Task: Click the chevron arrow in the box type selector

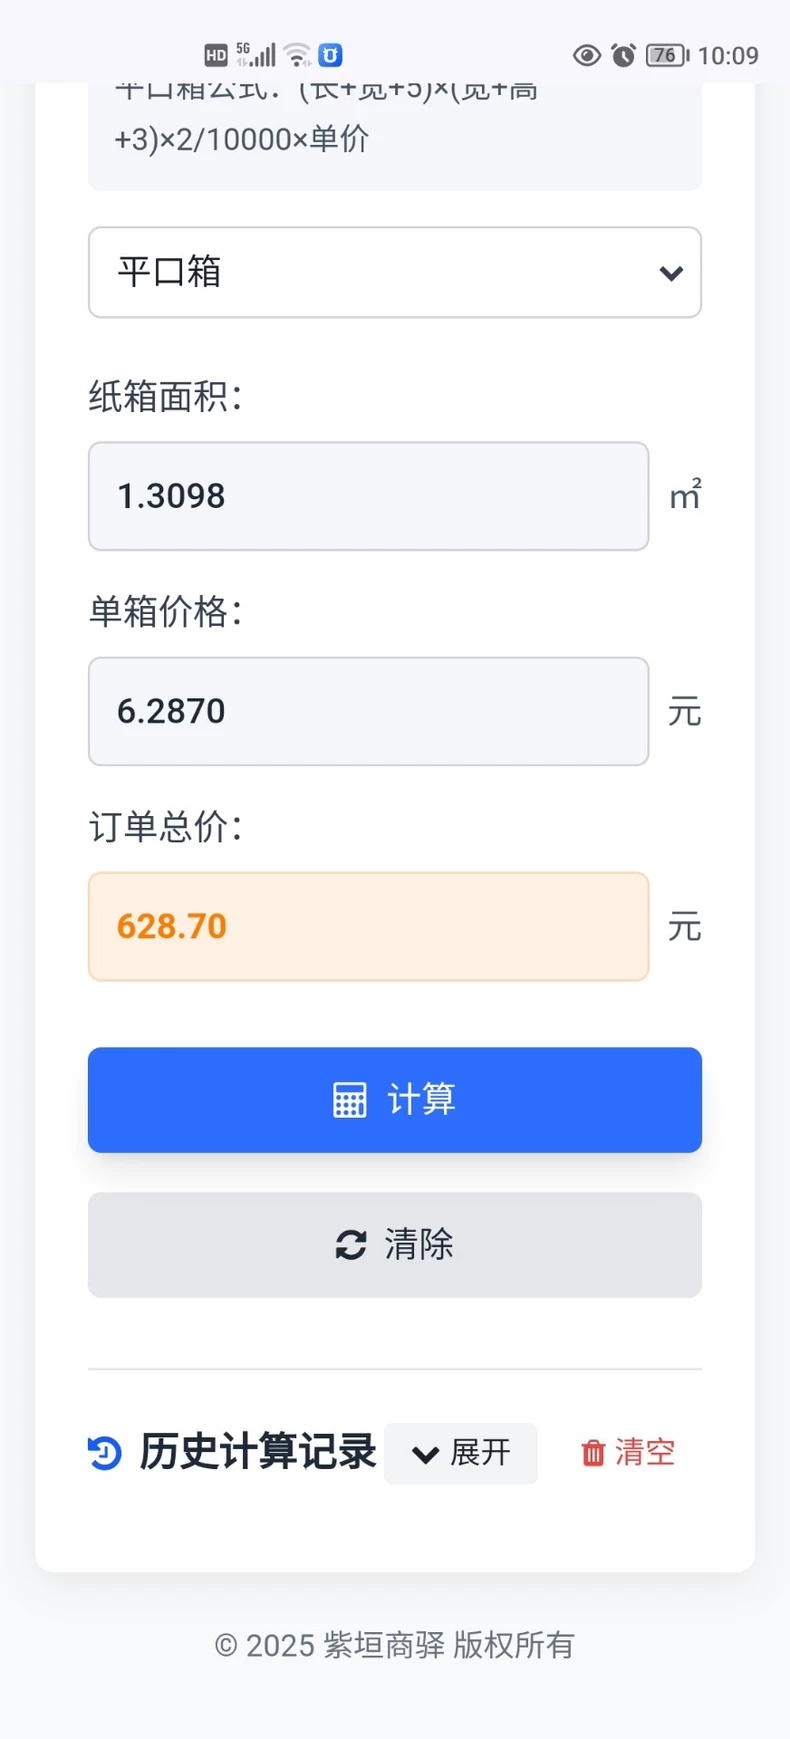Action: pyautogui.click(x=671, y=273)
